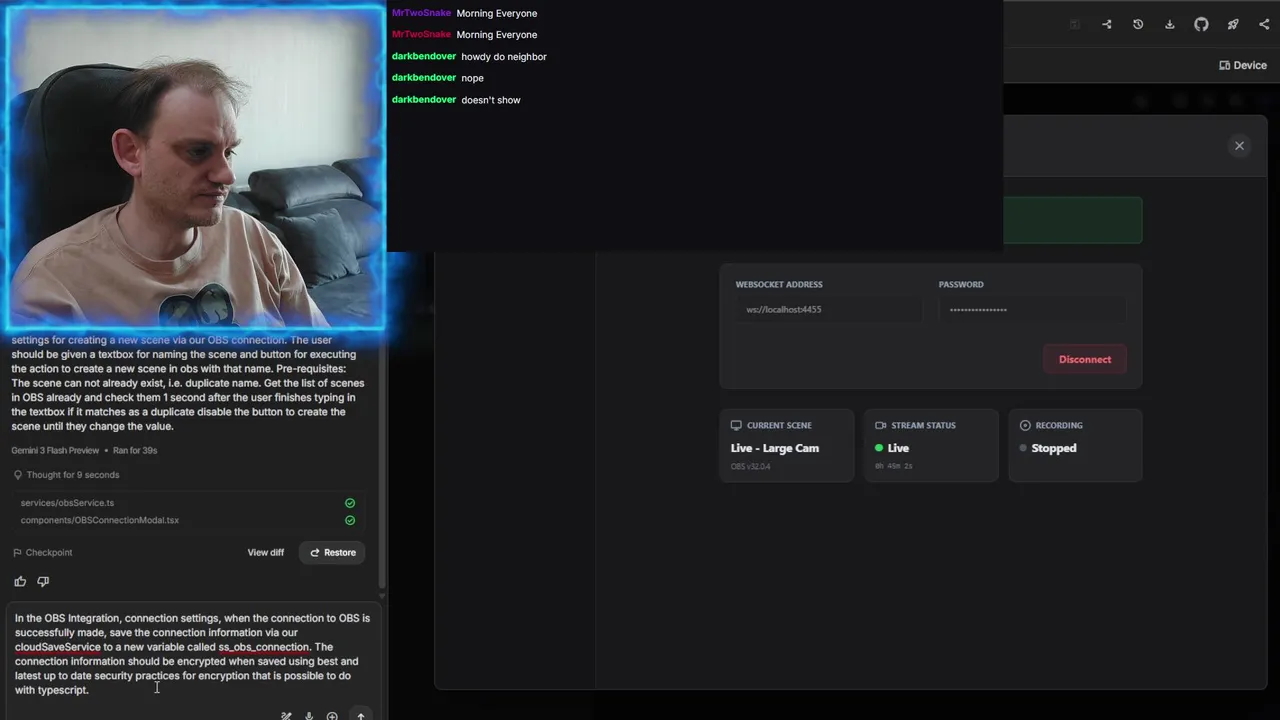This screenshot has width=1280, height=720.
Task: Open the services/obsService.ts file entry
Action: pyautogui.click(x=67, y=503)
